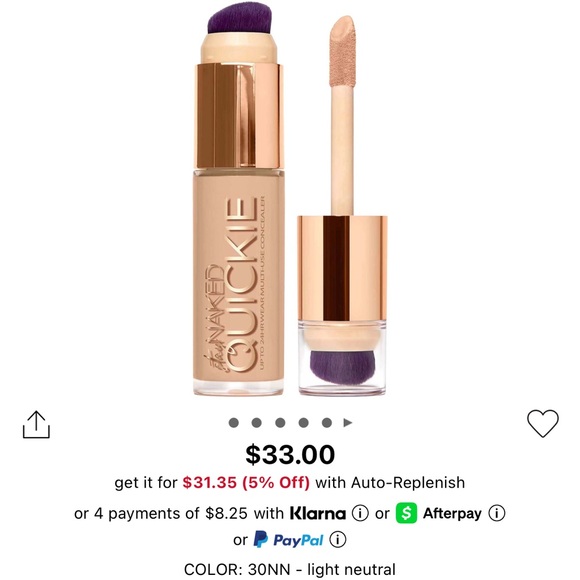Click the Auto-Replenish text
Image resolution: width=580 pixels, height=580 pixels.
(408, 483)
